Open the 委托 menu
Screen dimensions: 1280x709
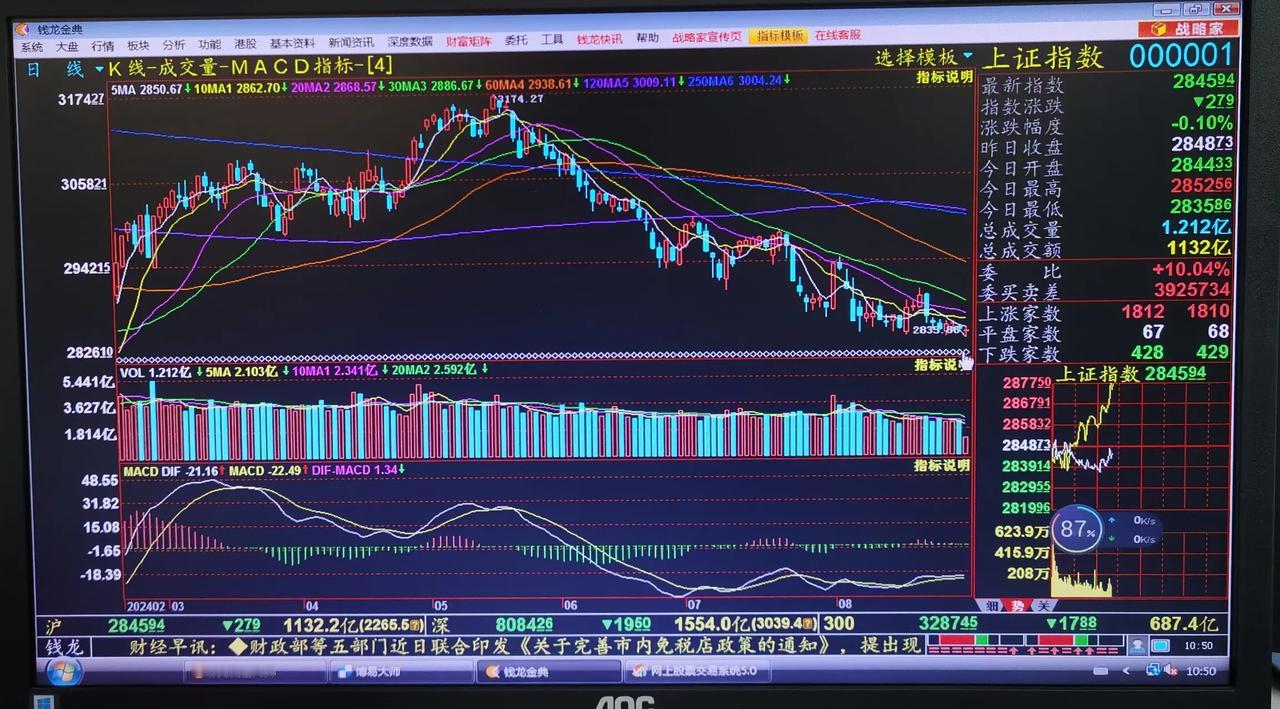[516, 40]
